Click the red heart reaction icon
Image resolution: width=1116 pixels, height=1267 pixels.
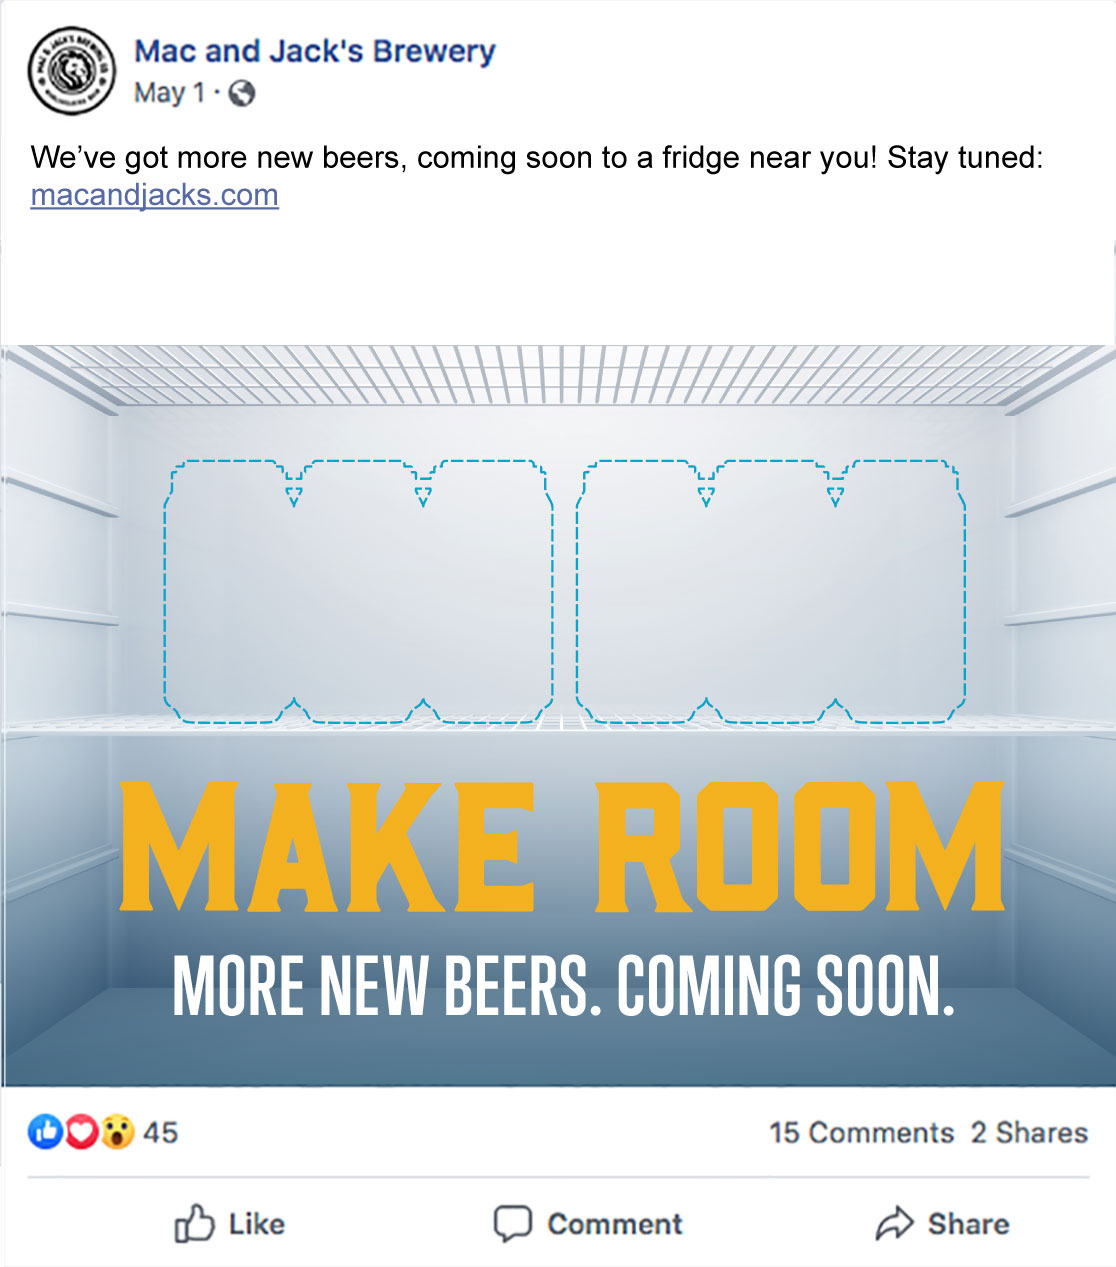tap(82, 1131)
